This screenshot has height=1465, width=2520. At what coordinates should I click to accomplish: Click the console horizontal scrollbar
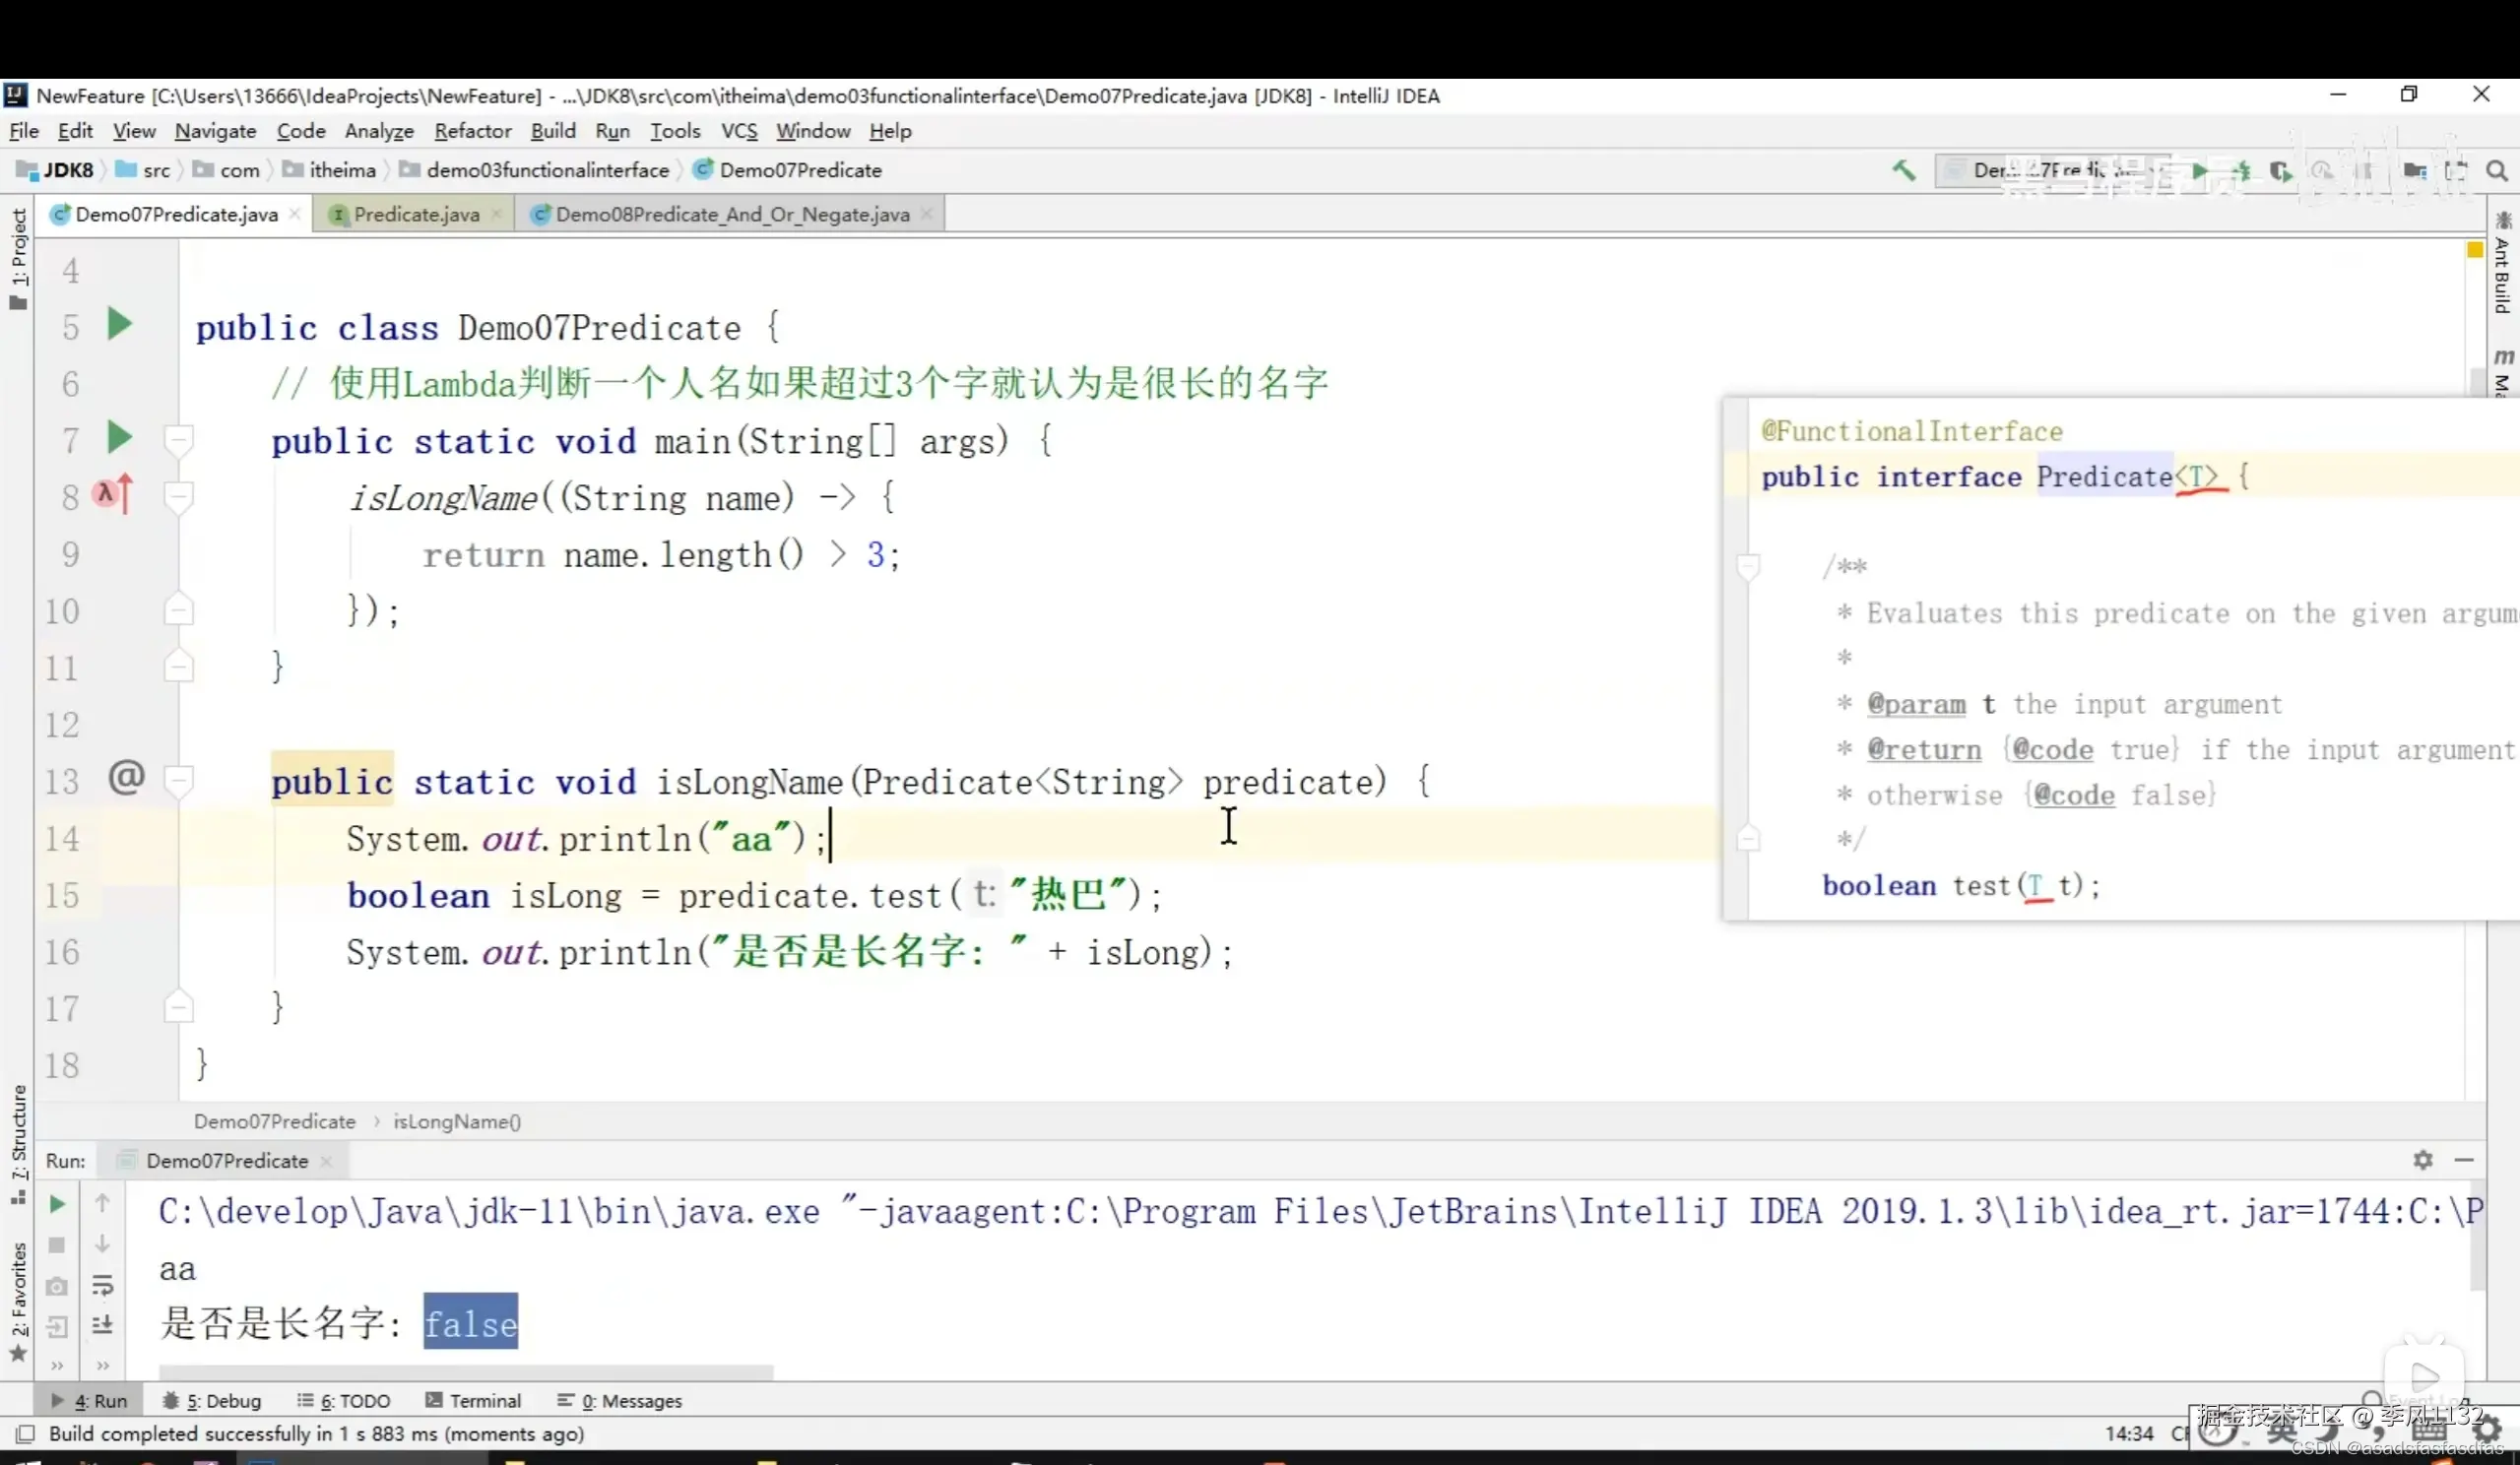coord(465,1371)
